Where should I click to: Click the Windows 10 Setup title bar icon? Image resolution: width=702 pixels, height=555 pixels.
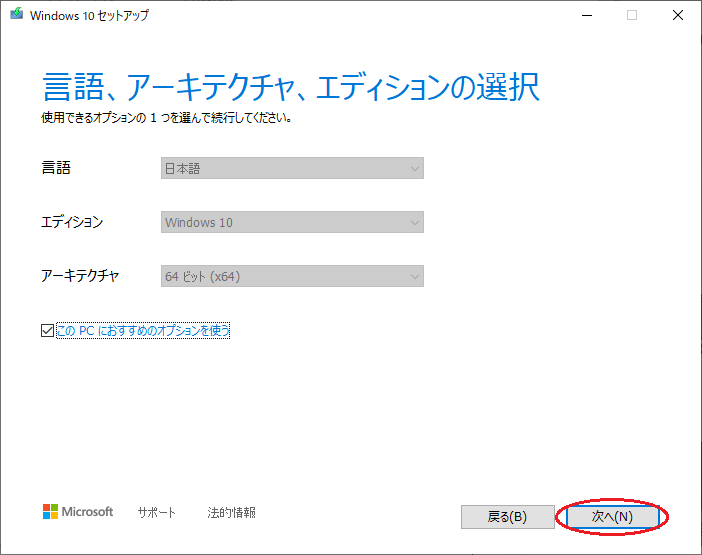tap(17, 14)
